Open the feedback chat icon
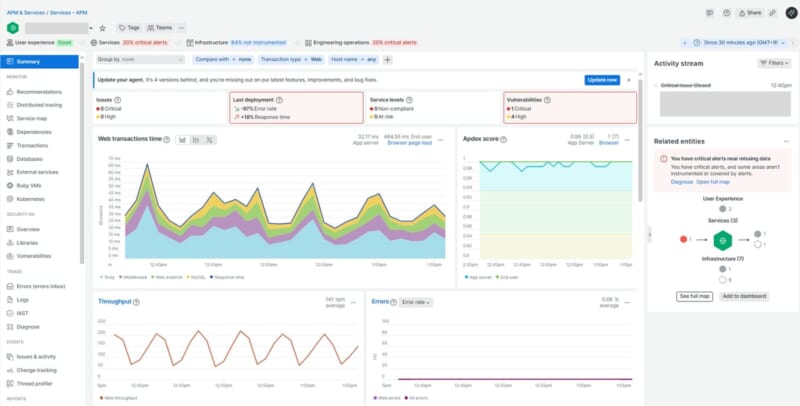 tap(710, 13)
